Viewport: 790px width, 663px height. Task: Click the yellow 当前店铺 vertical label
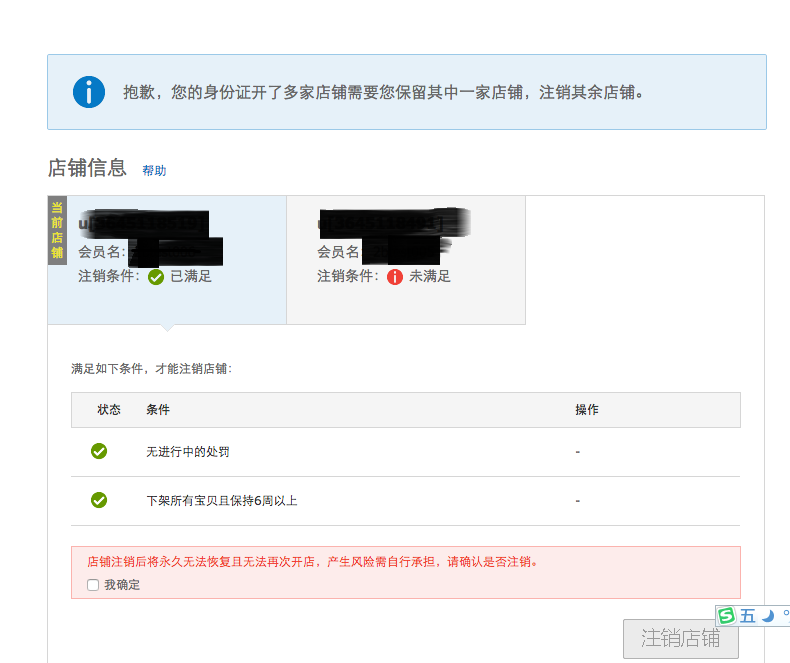click(x=57, y=230)
